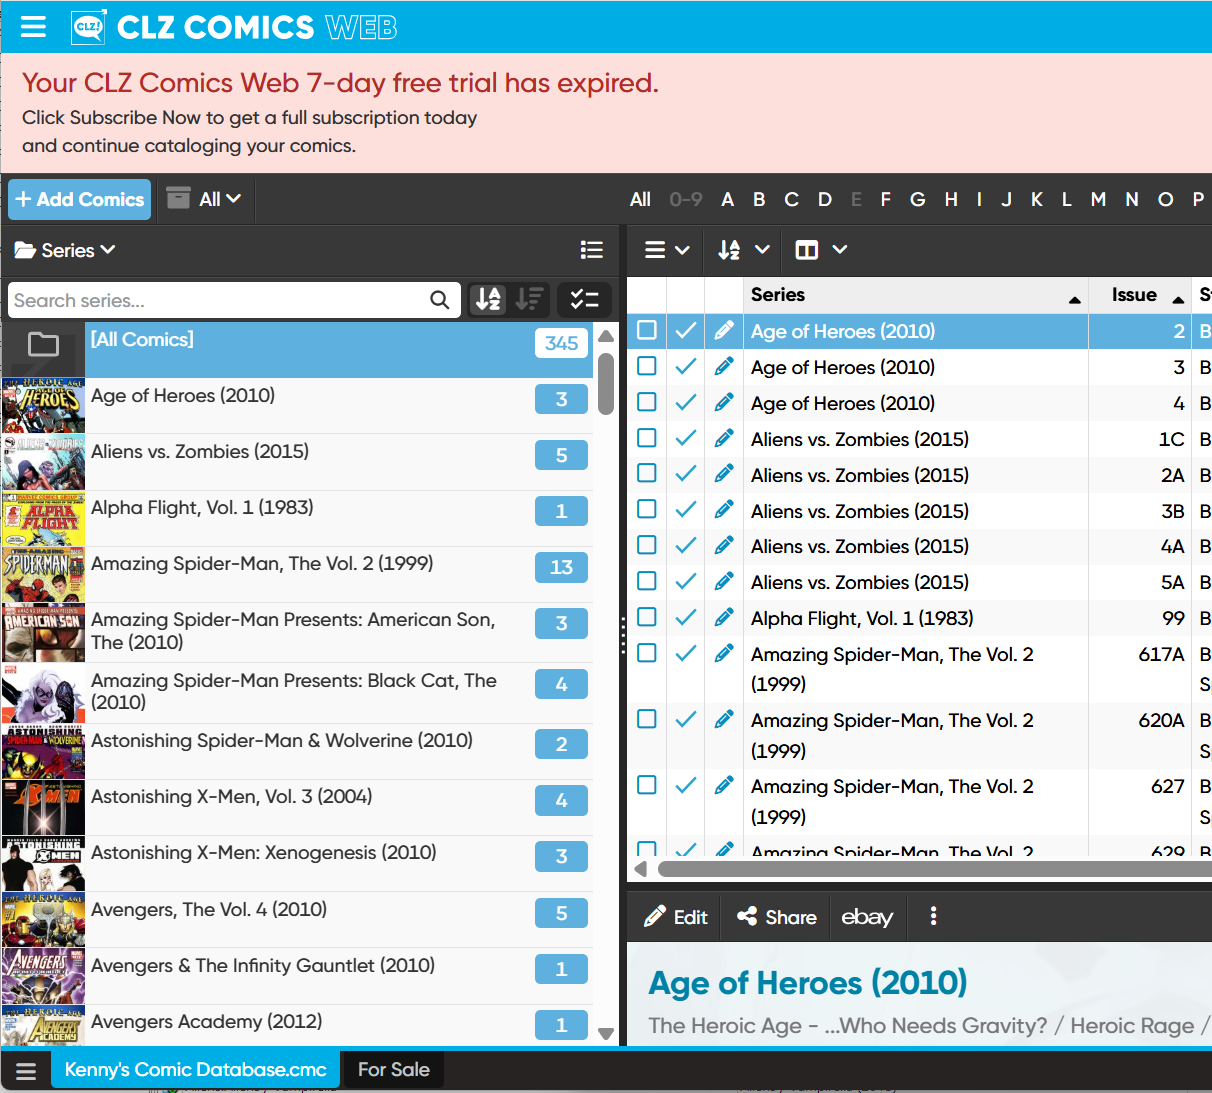The height and width of the screenshot is (1093, 1212).
Task: Select checkbox for Aliens vs. Zombies 1C
Action: coord(647,439)
